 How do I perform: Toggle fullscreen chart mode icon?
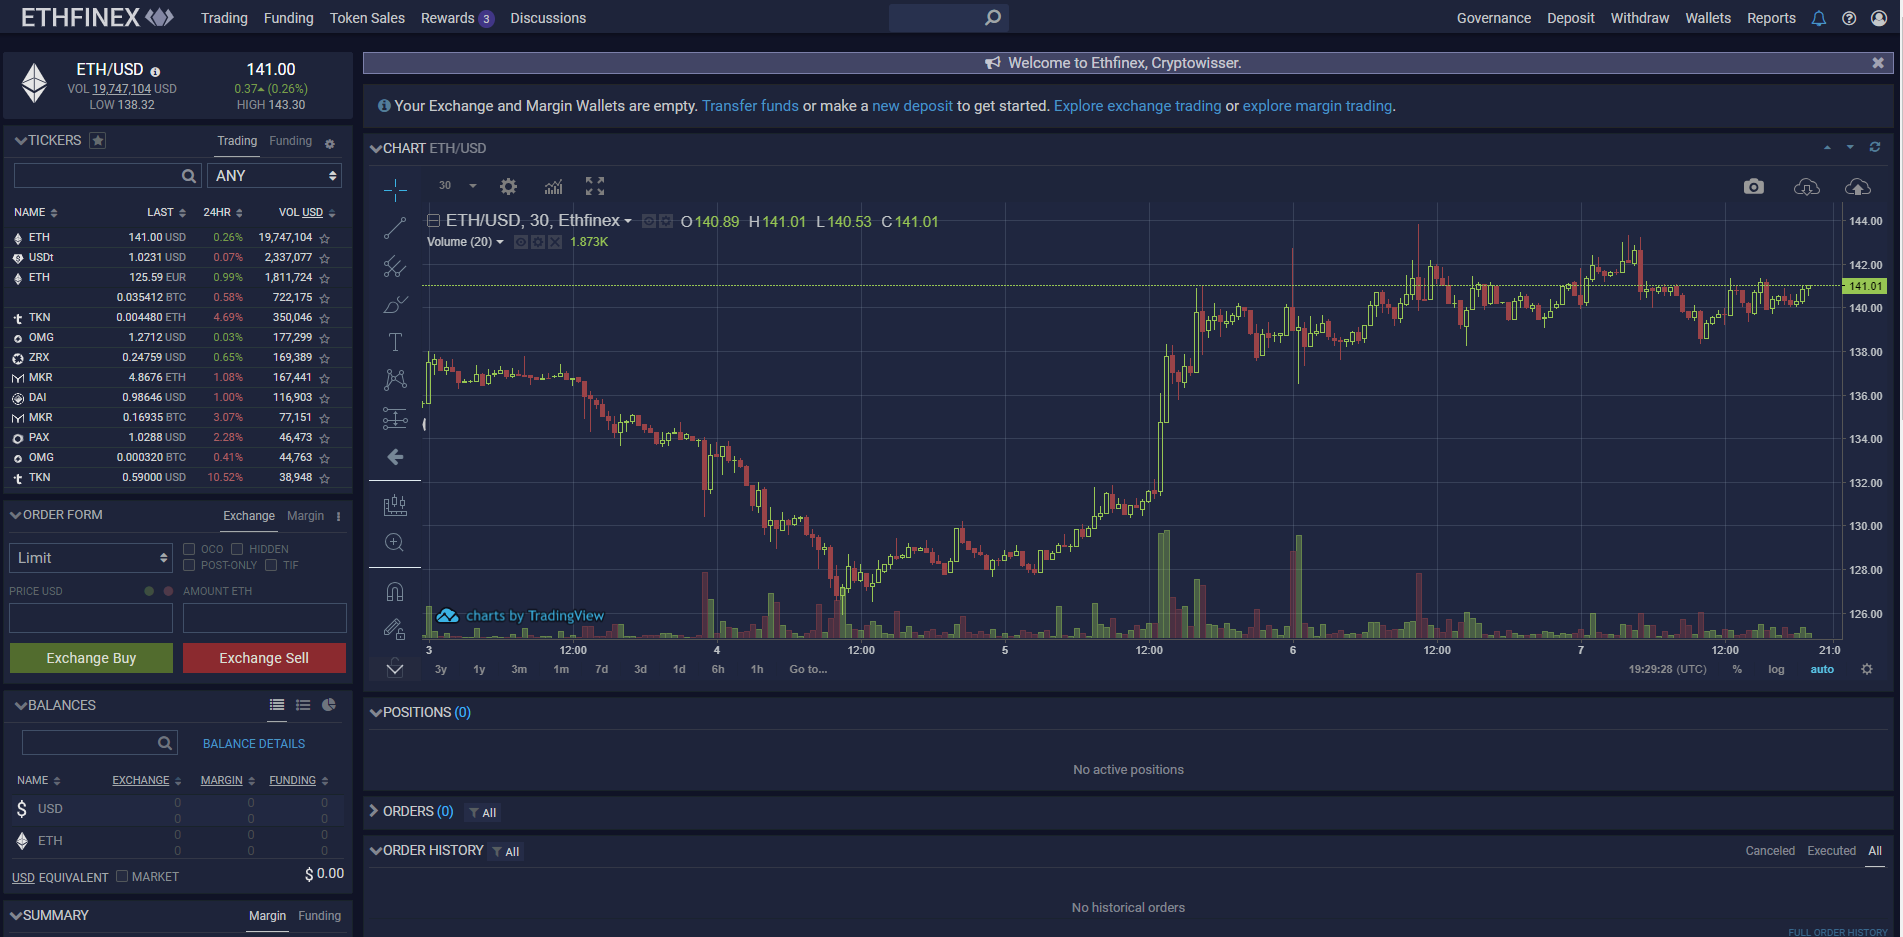click(595, 186)
